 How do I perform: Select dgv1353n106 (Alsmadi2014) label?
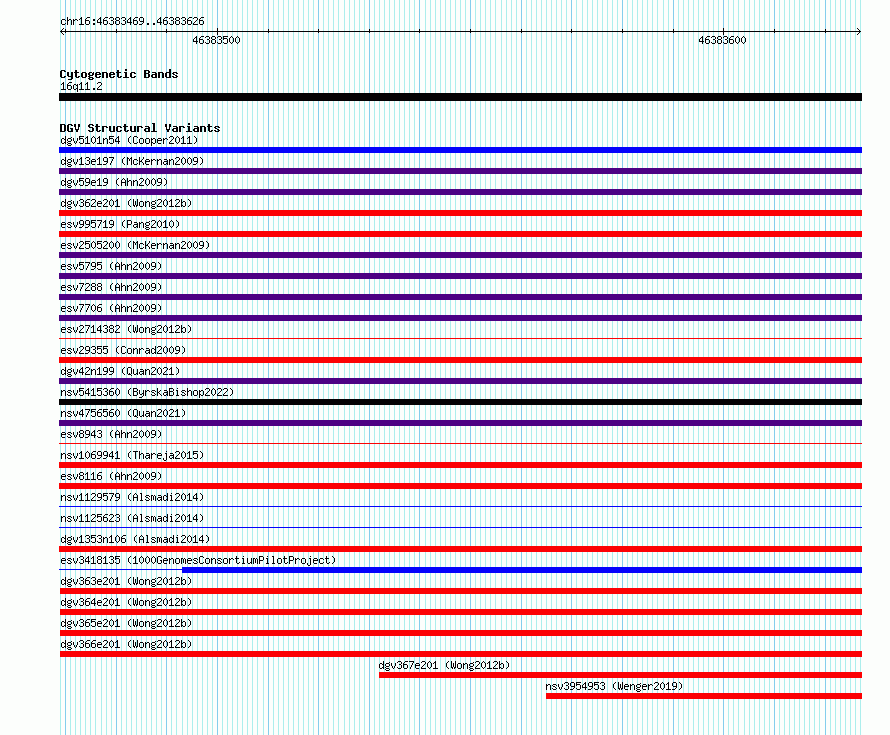tap(135, 539)
